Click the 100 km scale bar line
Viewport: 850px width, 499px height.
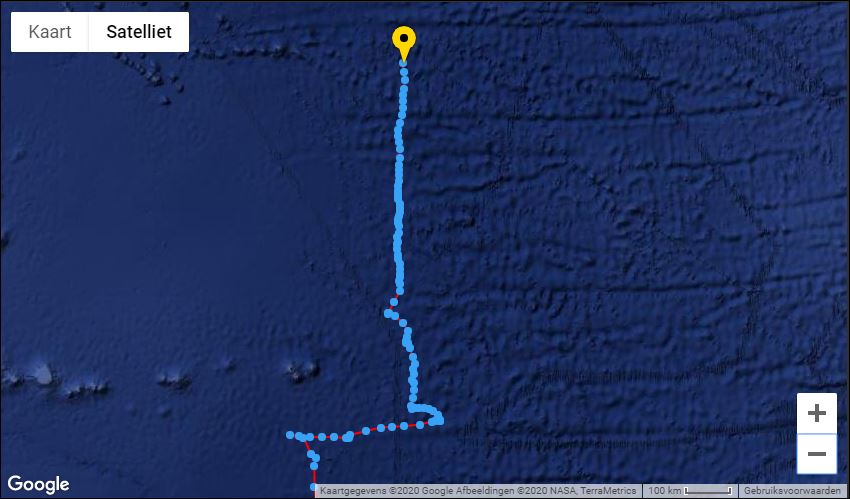pyautogui.click(x=708, y=491)
